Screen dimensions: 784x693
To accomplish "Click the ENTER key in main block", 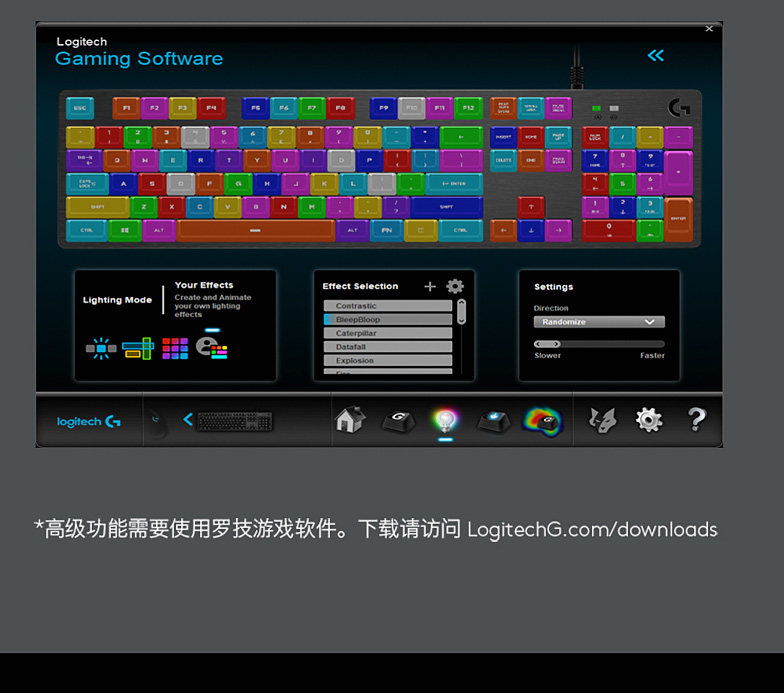I will tap(454, 184).
